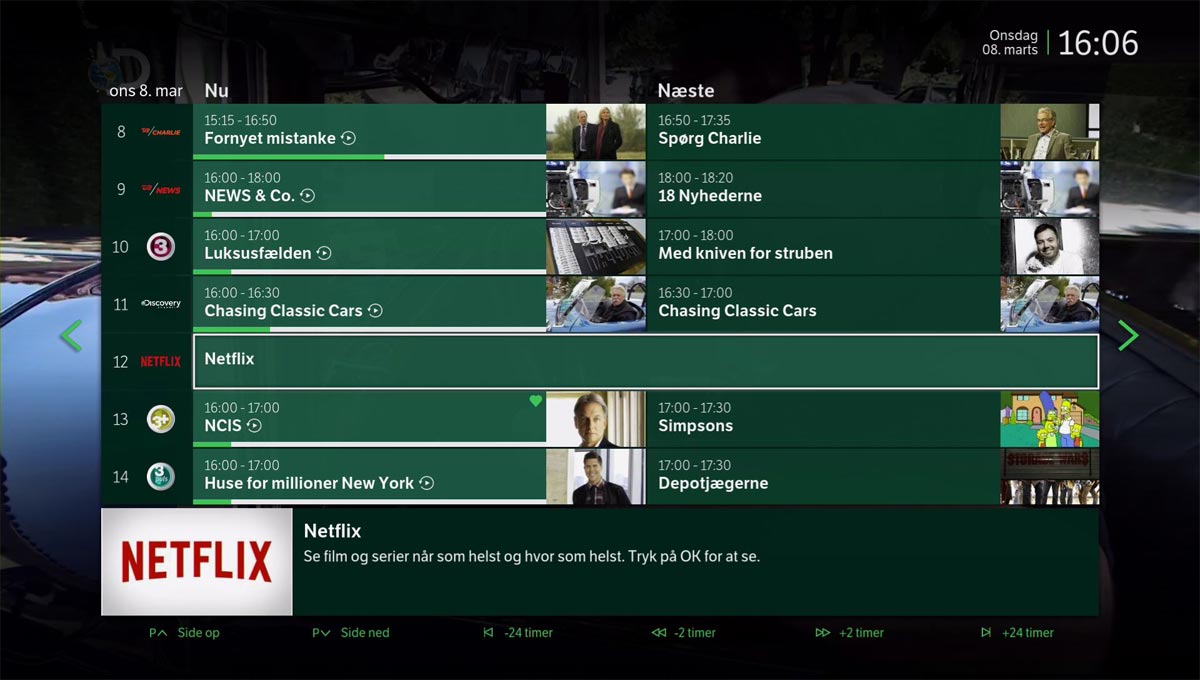The image size is (1200, 680).
Task: Advance guide with +2 timer
Action: click(849, 633)
